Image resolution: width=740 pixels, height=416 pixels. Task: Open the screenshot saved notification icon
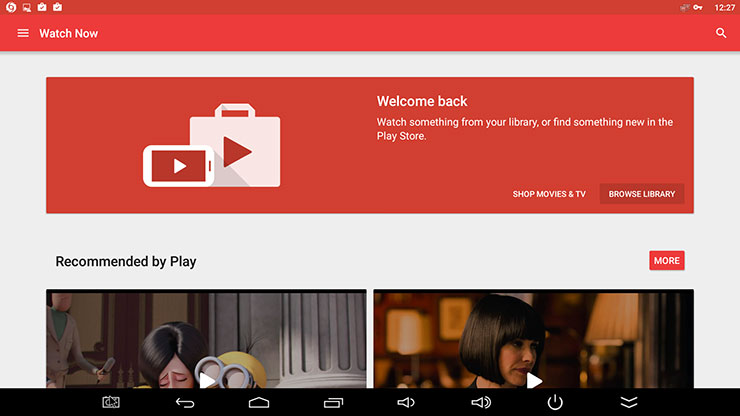(26, 7)
